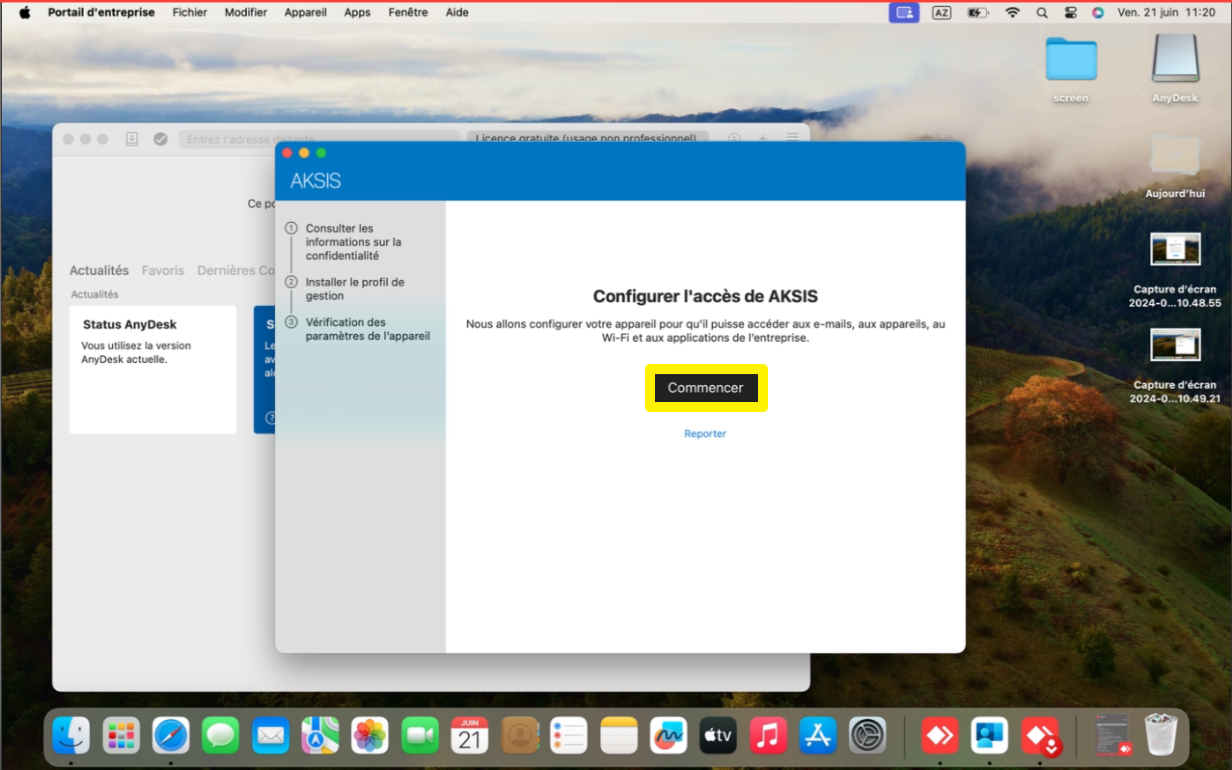Add a new tab in AnyDesk

click(x=763, y=139)
